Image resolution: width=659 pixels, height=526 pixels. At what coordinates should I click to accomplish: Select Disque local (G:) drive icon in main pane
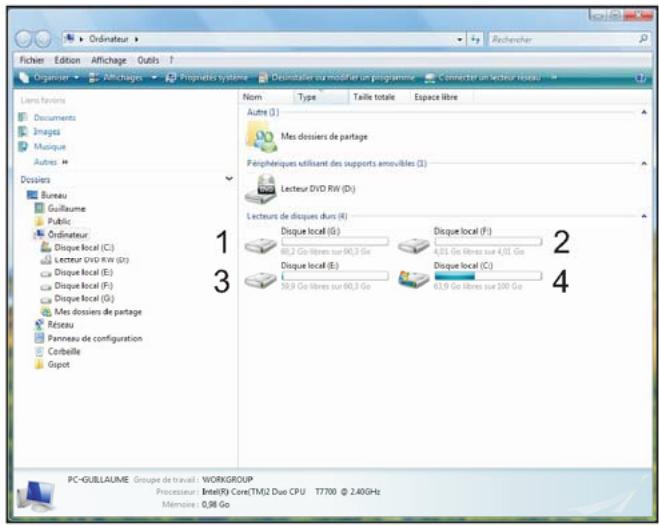click(261, 245)
